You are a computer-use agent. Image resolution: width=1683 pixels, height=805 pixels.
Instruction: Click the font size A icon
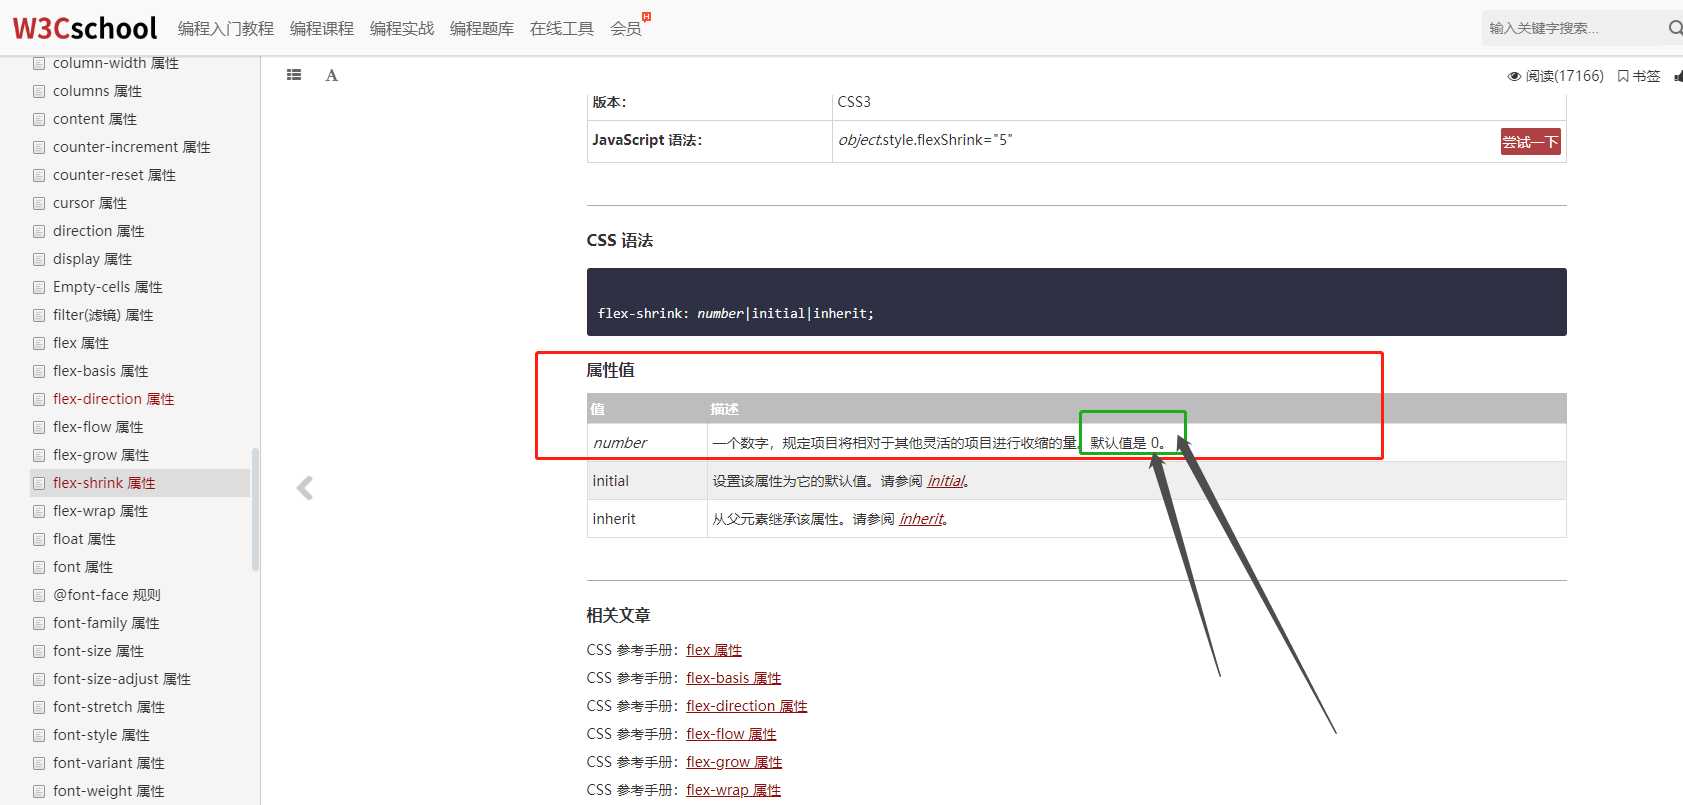click(332, 75)
